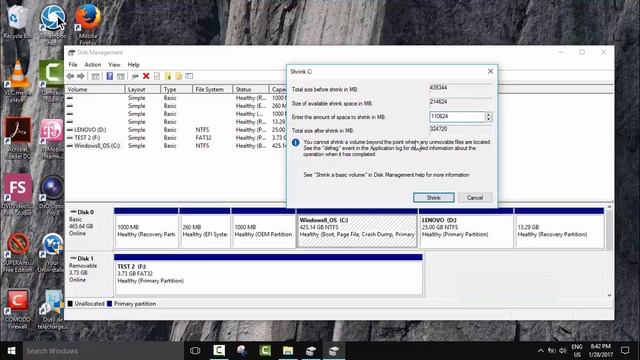The image size is (640, 360).
Task: Open the Ashampoo Snap desktop shortcut
Action: coord(52,23)
